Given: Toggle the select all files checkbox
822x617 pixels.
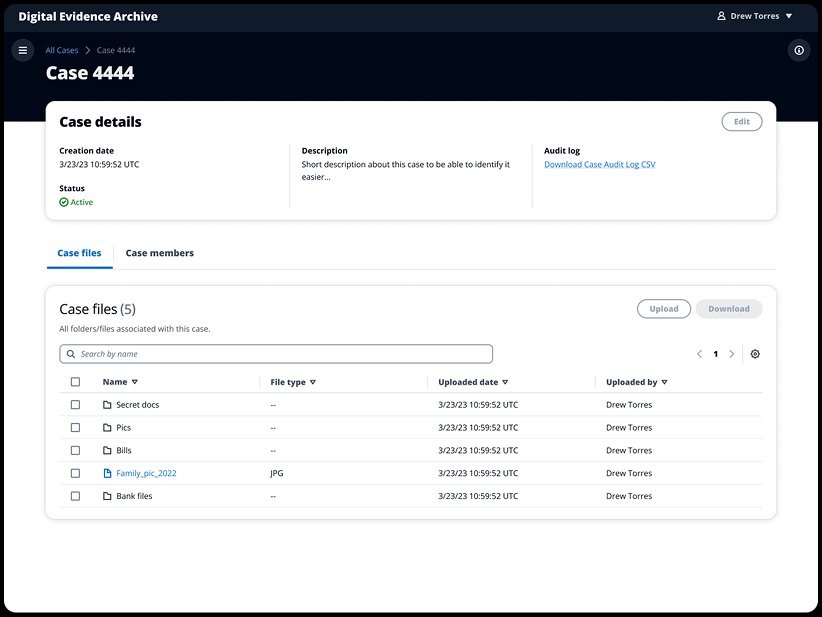Looking at the screenshot, I should [x=75, y=382].
